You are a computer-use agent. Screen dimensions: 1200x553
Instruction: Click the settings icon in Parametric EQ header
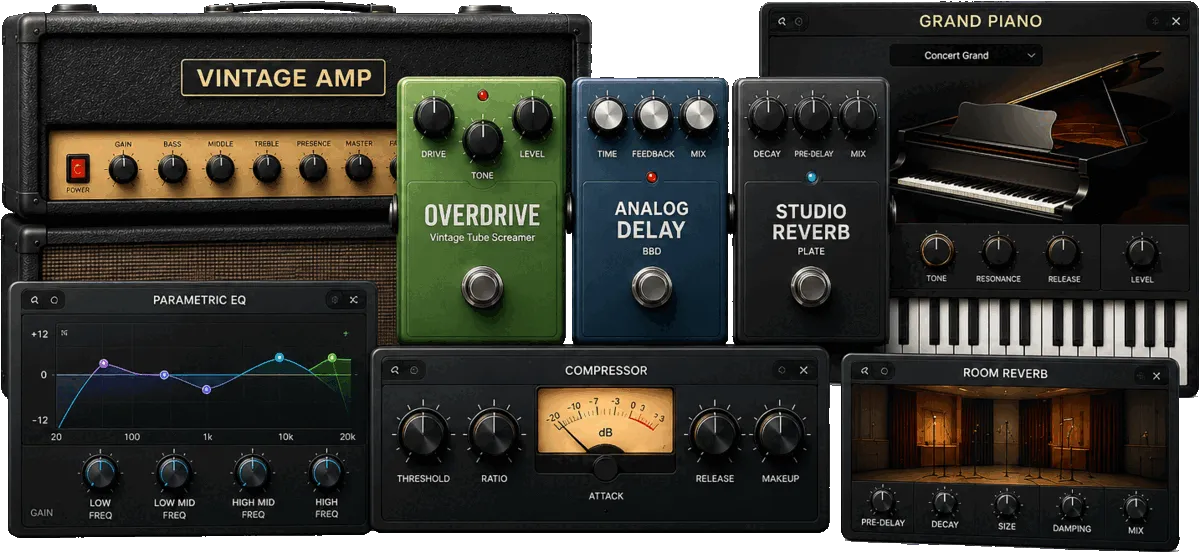(334, 300)
